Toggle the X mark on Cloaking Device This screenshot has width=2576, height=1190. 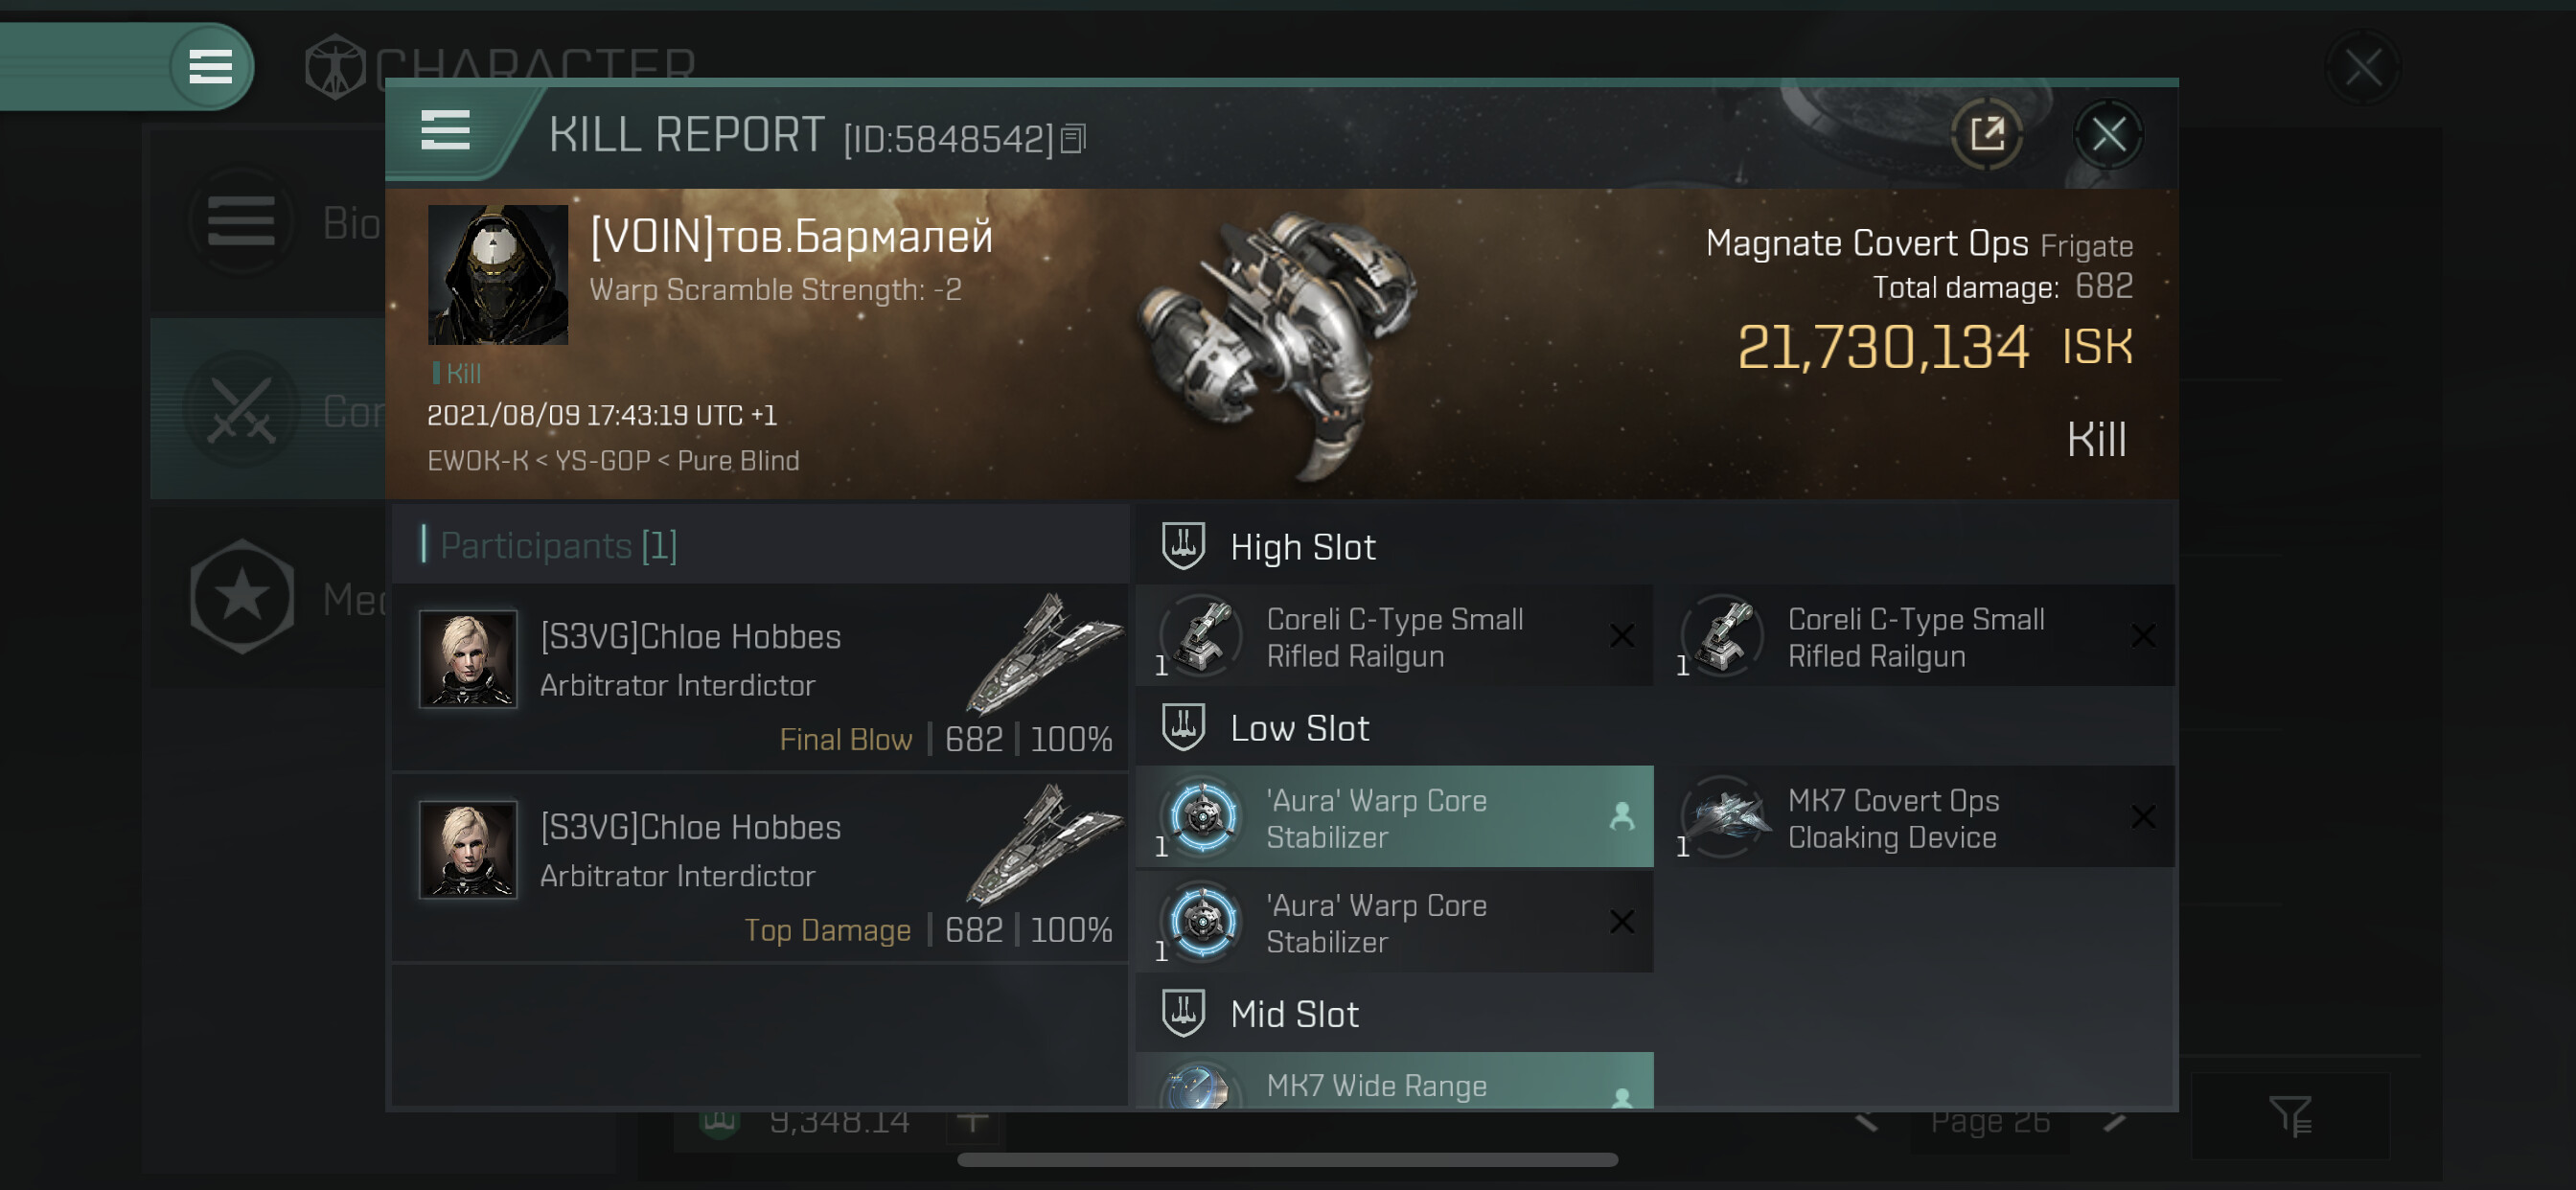[2143, 817]
